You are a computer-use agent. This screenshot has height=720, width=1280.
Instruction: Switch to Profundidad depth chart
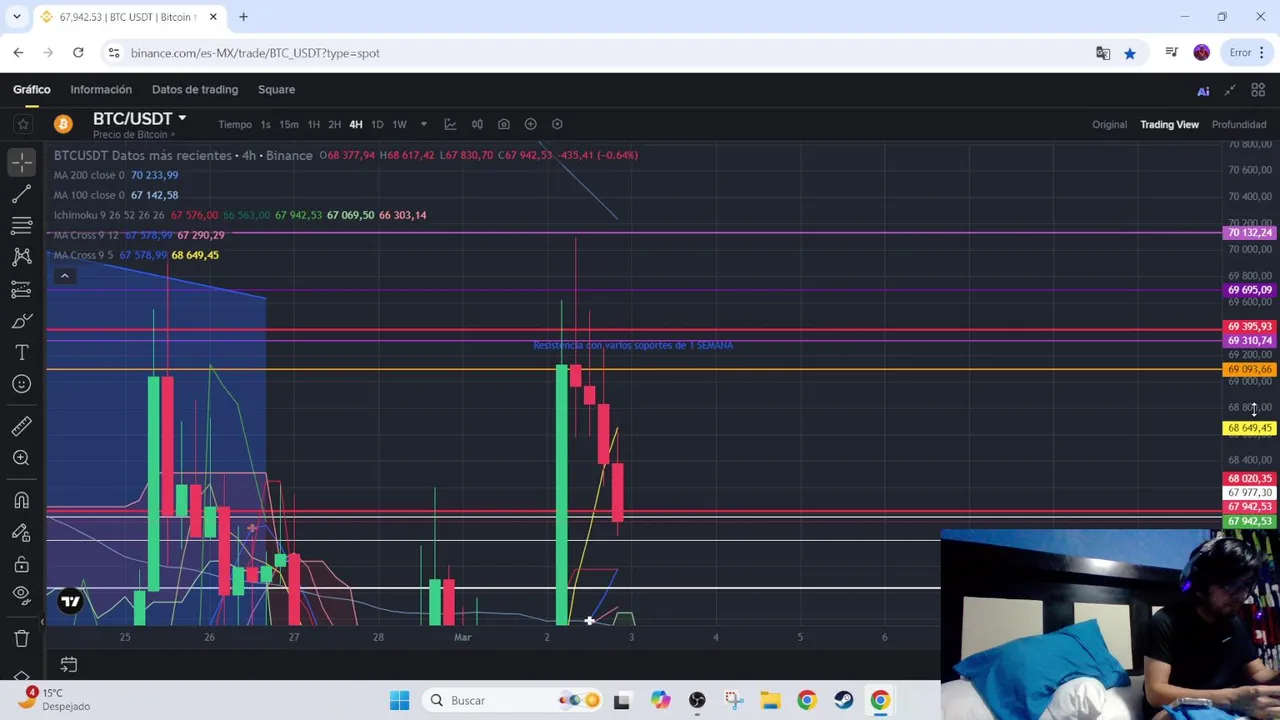tap(1239, 125)
